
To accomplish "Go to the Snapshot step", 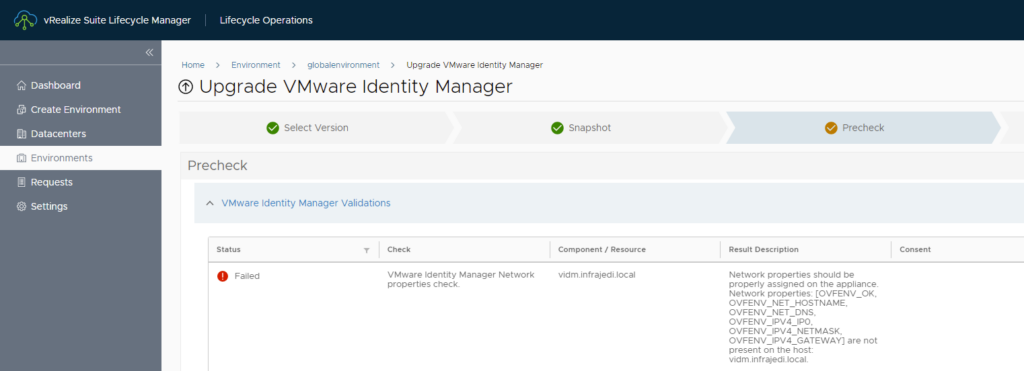I will 581,128.
